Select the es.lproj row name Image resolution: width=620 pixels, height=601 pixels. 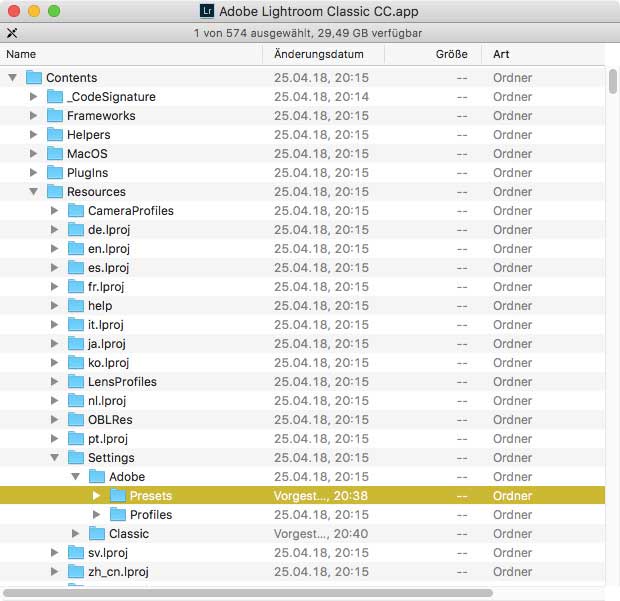(108, 268)
